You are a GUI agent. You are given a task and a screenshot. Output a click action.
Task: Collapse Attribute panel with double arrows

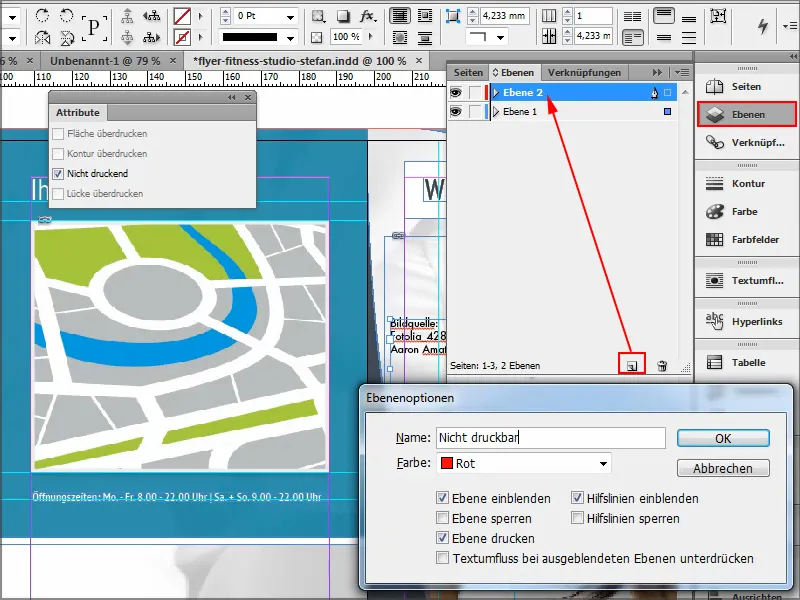(232, 97)
